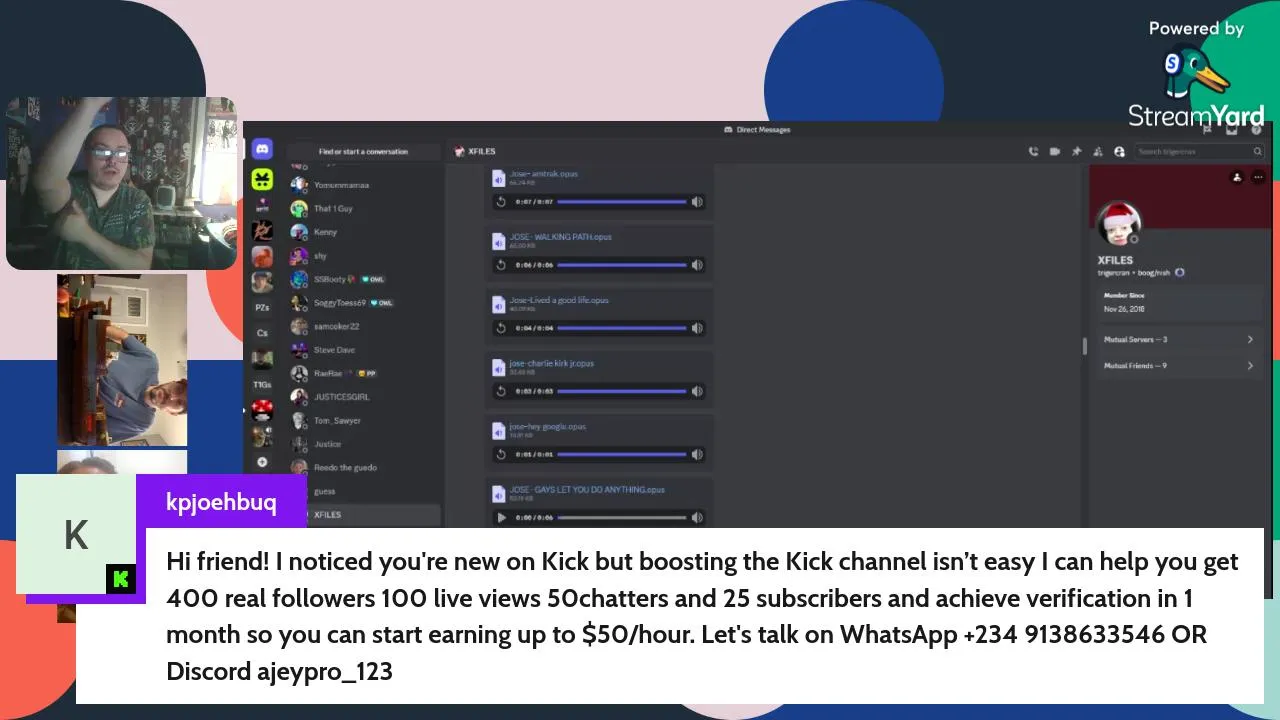The width and height of the screenshot is (1280, 720).
Task: Start voice call with XFILES
Action: pos(1033,152)
